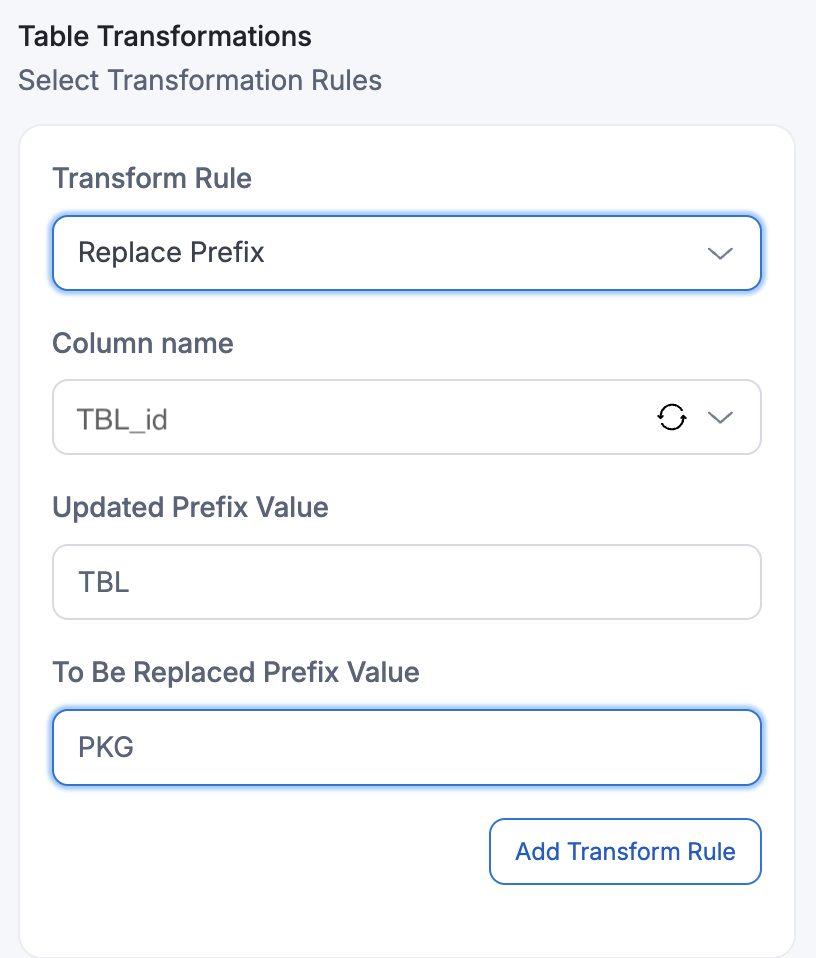Click the "Updated Prefix Value" label
The height and width of the screenshot is (958, 816).
pos(190,508)
